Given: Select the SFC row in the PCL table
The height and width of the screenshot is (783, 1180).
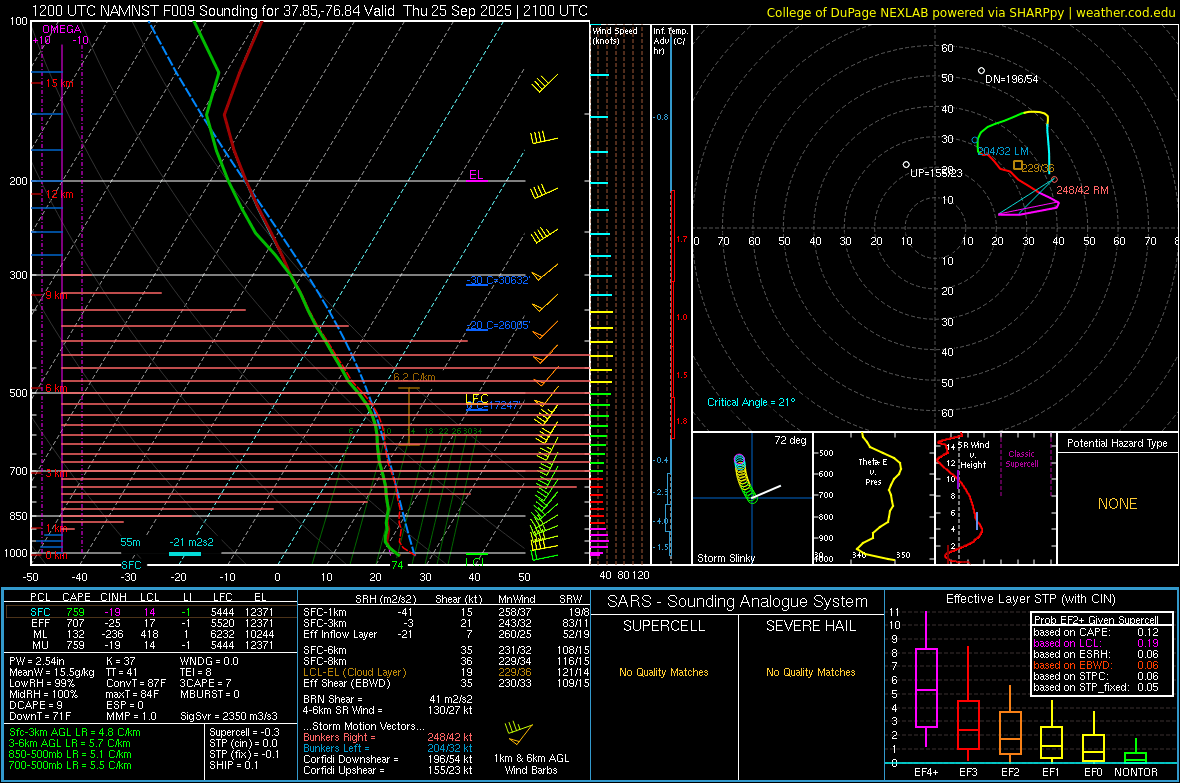Looking at the screenshot, I should [151, 612].
